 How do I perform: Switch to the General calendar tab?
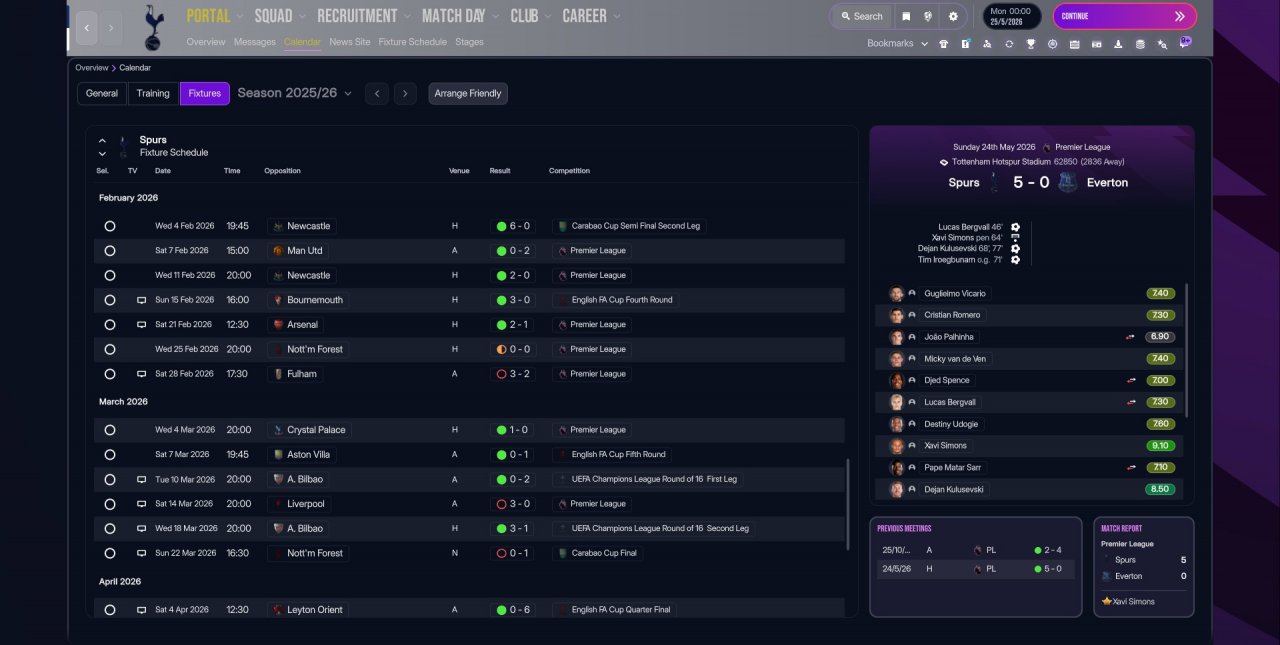point(102,93)
